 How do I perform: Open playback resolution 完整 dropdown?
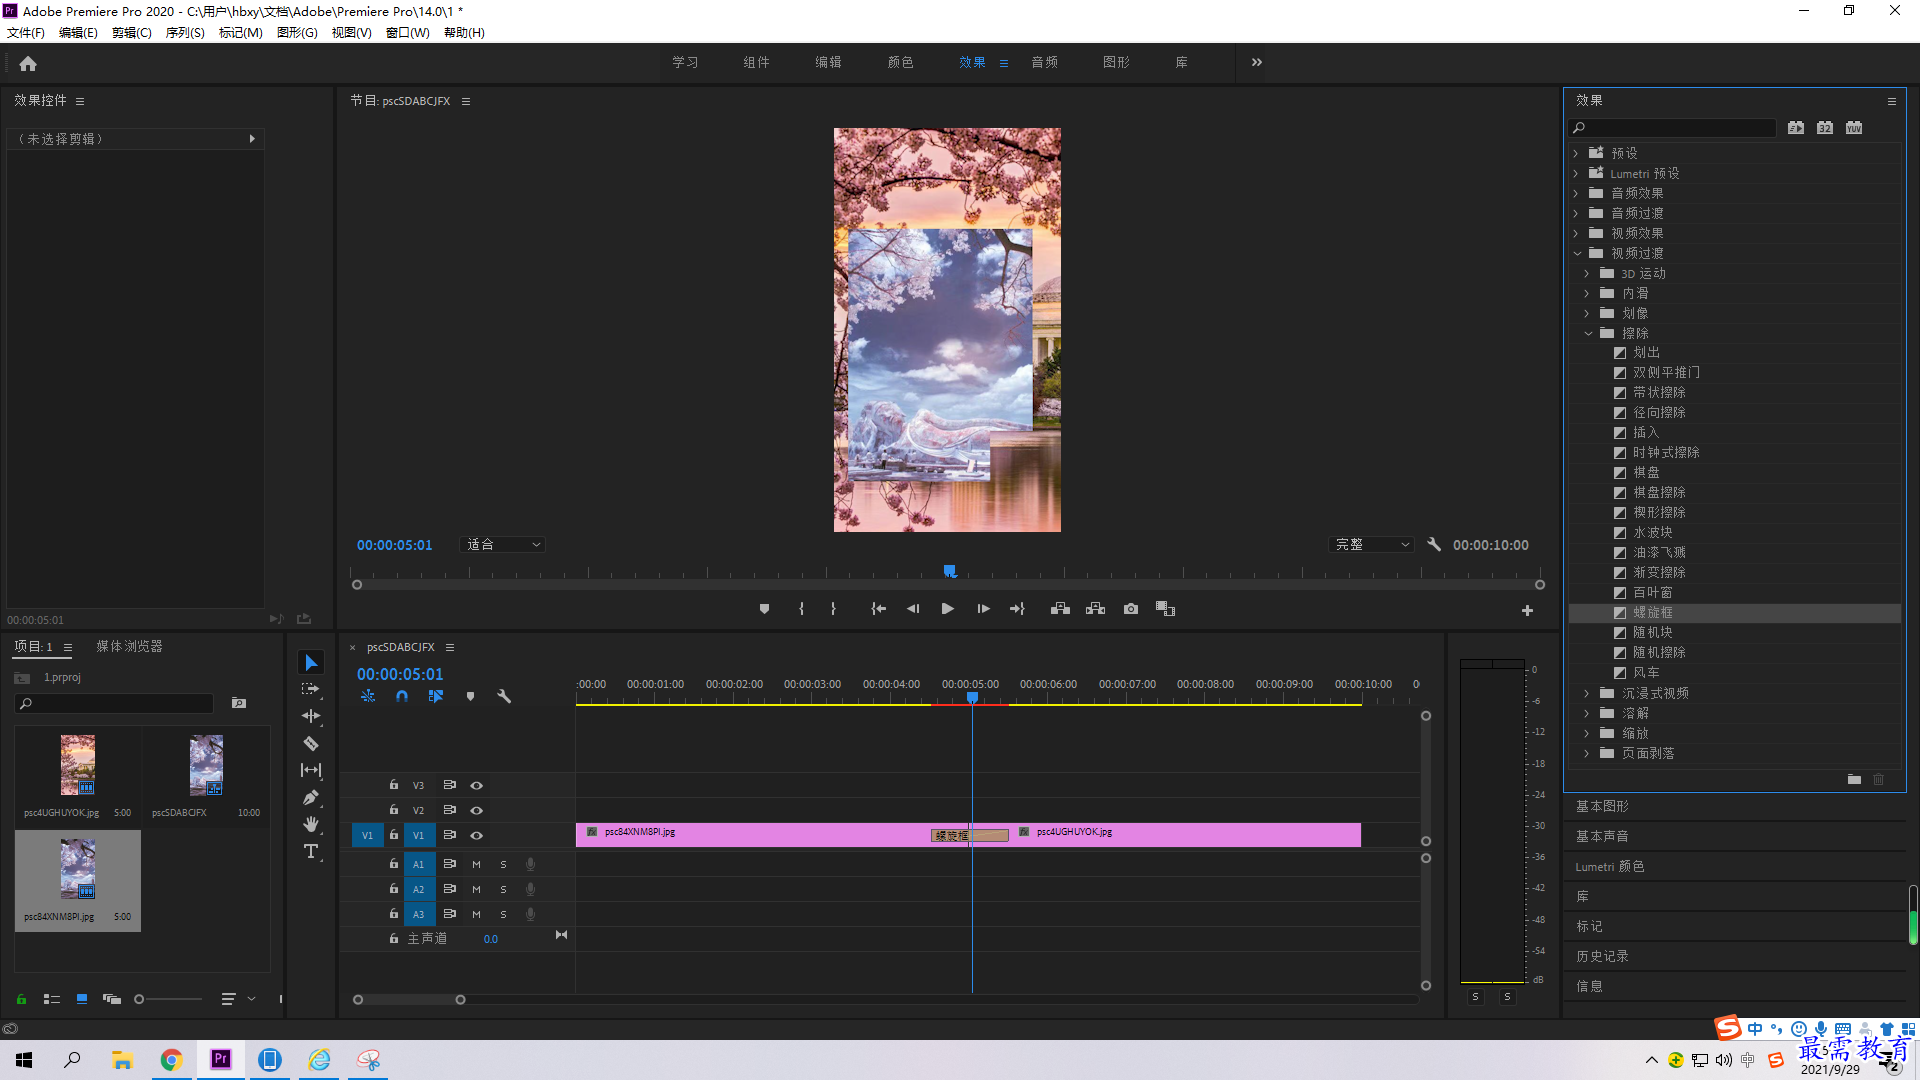point(1372,545)
